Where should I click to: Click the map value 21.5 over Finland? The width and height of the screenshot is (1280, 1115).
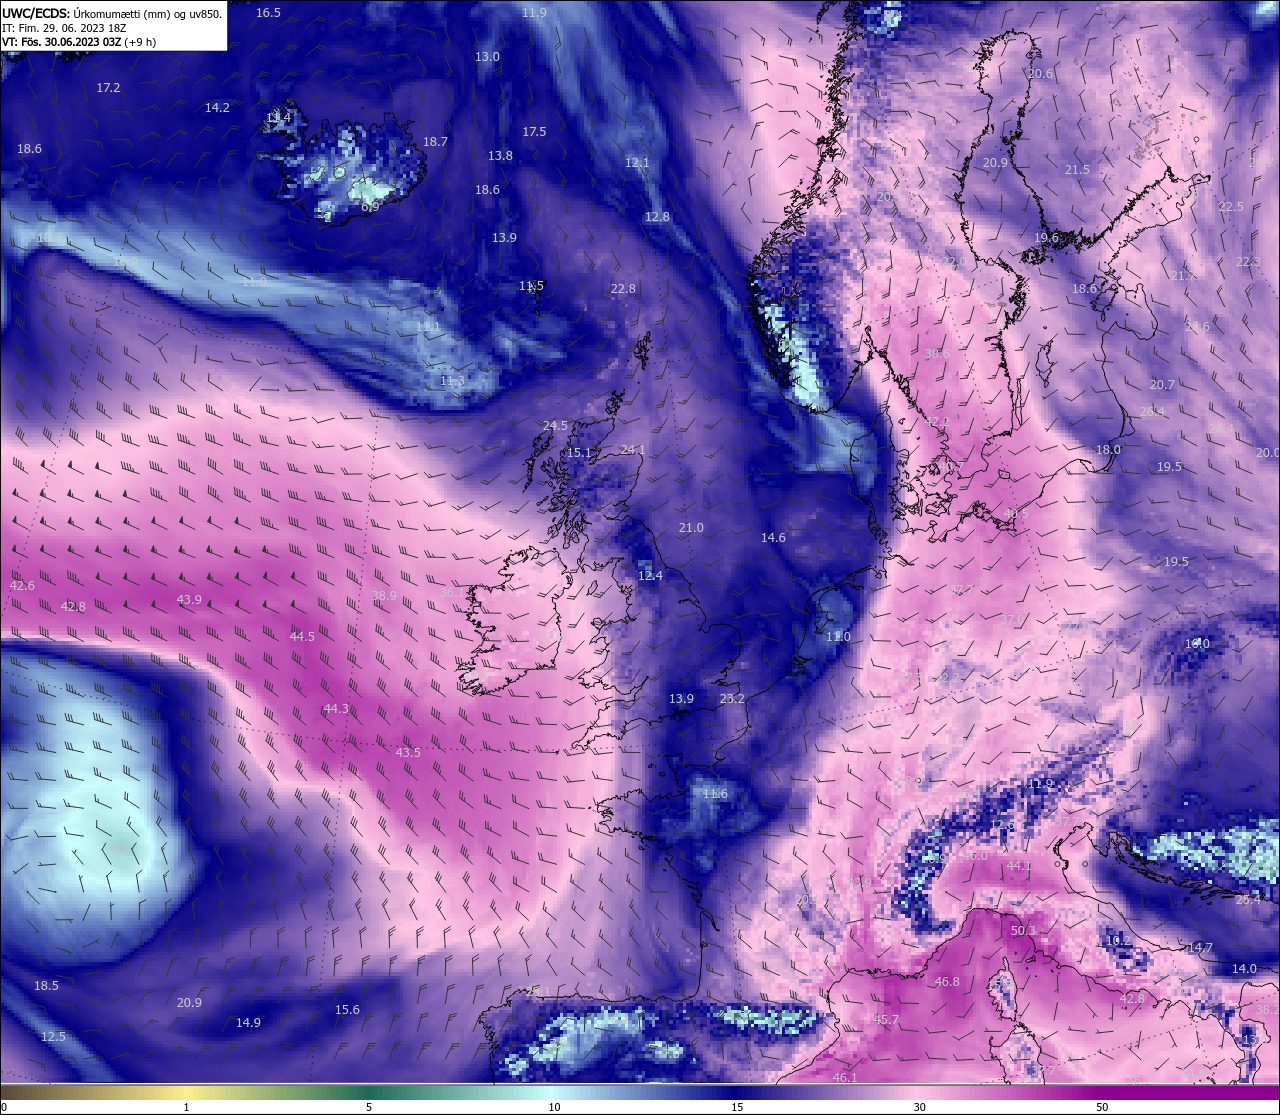click(1077, 170)
